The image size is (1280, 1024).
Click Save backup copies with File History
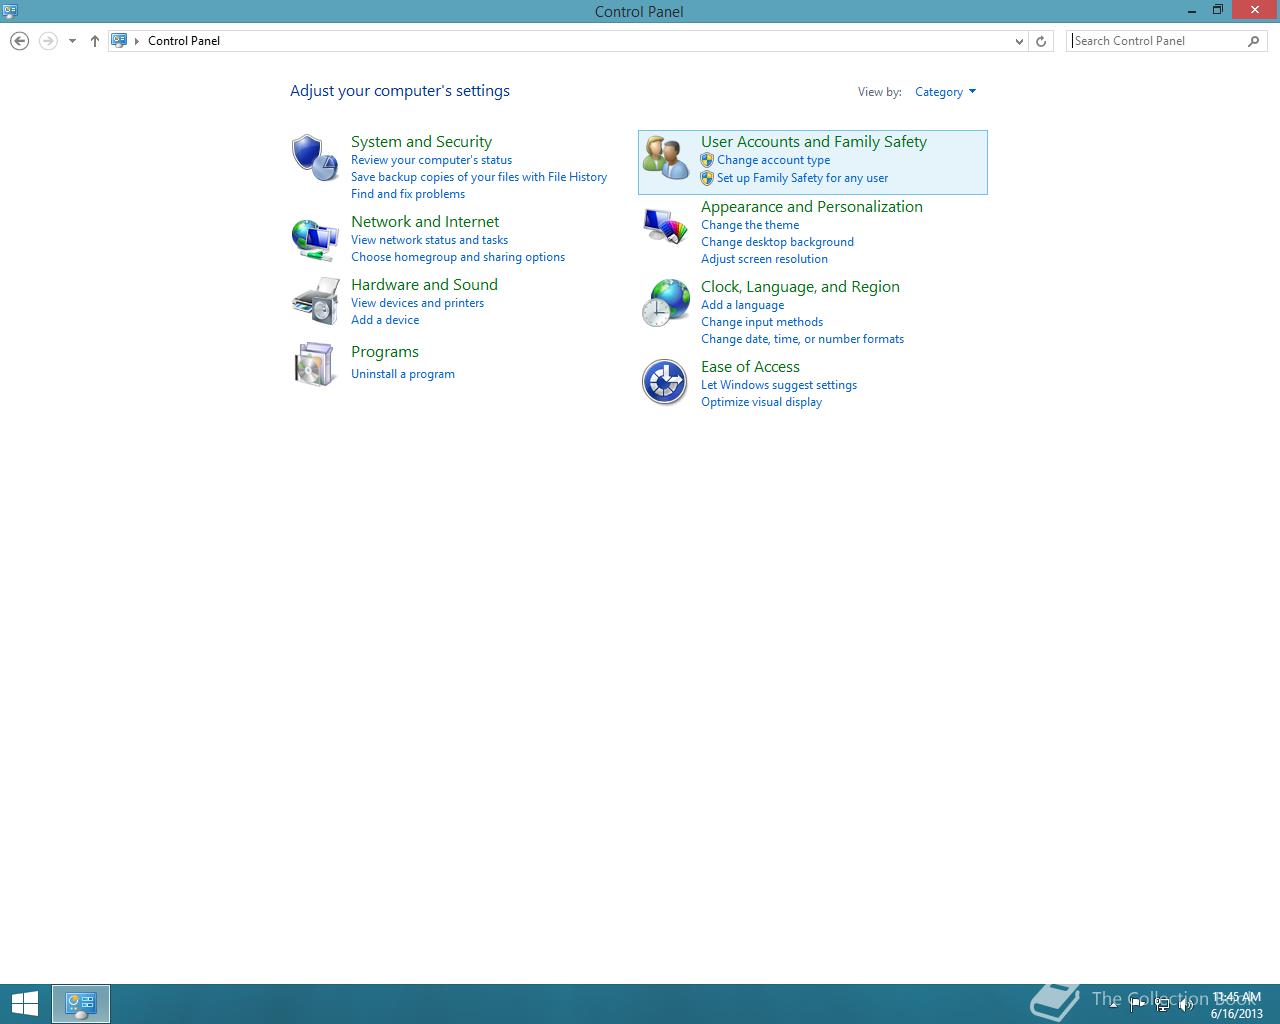coord(479,177)
